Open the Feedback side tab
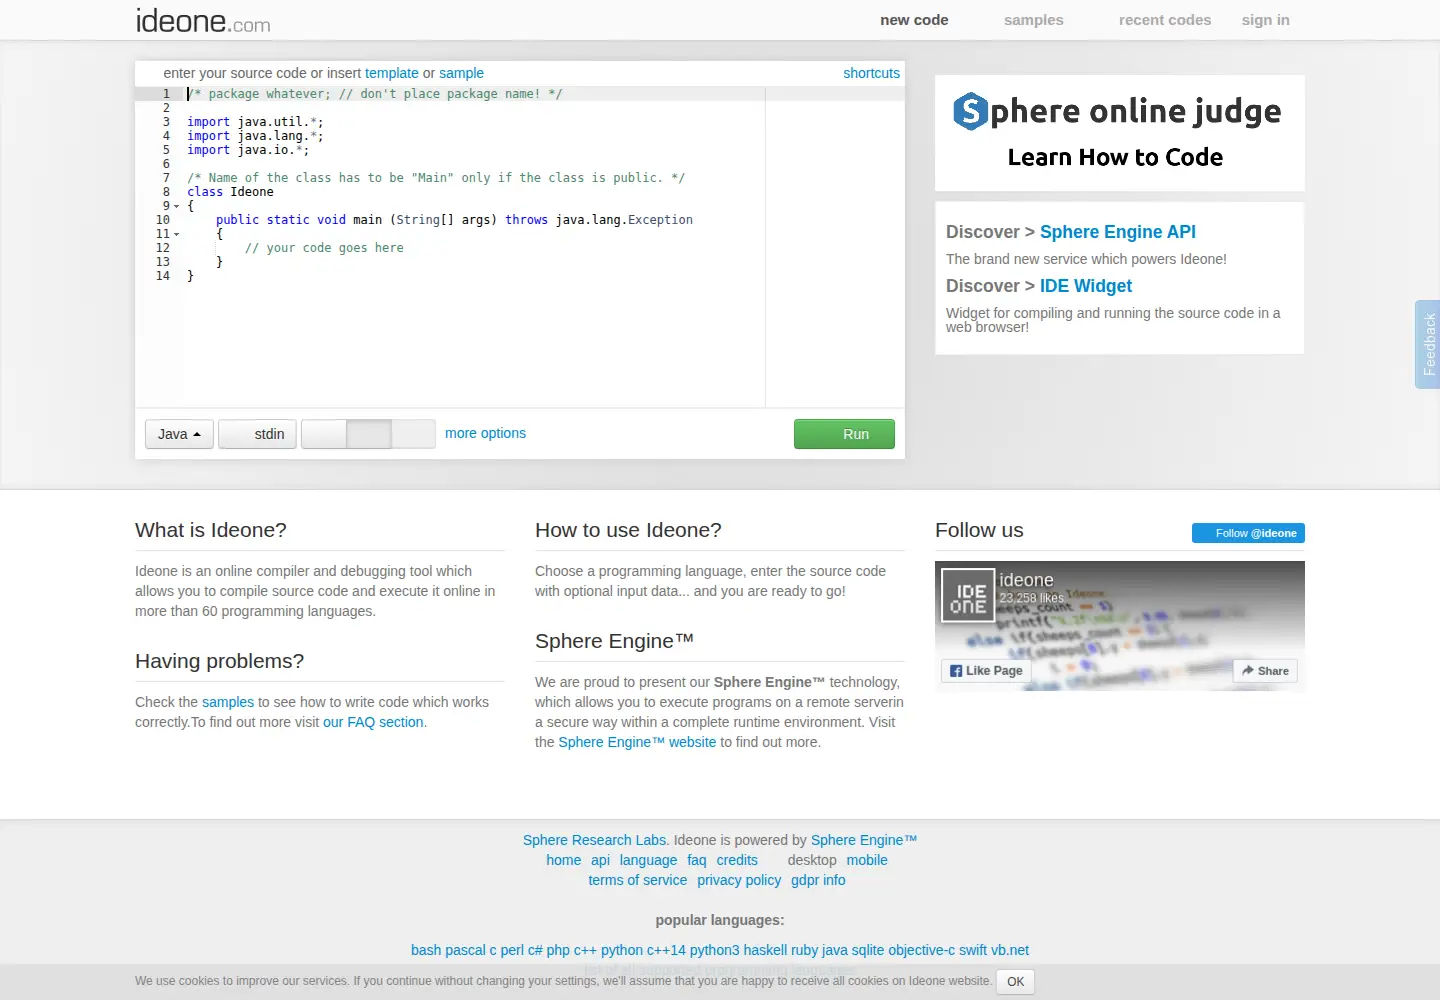Screen dimensions: 1440x1000 (x=1428, y=344)
